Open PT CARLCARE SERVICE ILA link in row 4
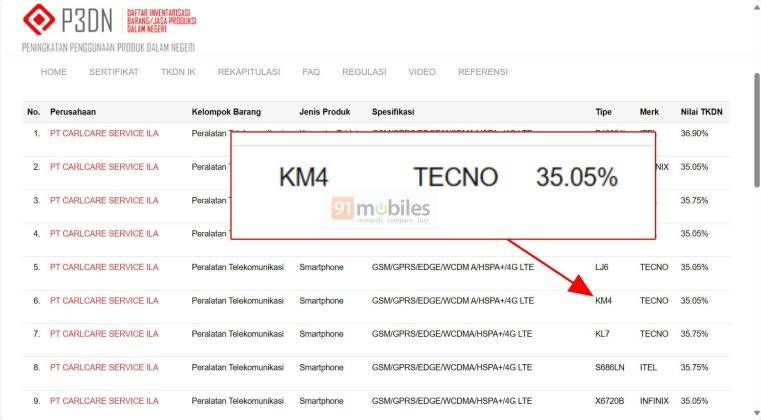 pyautogui.click(x=104, y=234)
